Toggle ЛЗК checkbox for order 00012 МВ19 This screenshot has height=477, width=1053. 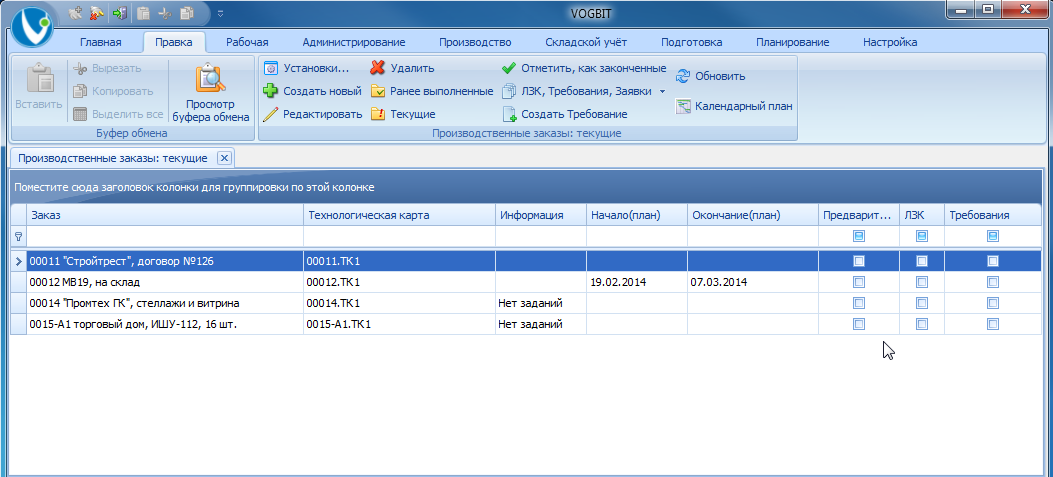click(922, 282)
